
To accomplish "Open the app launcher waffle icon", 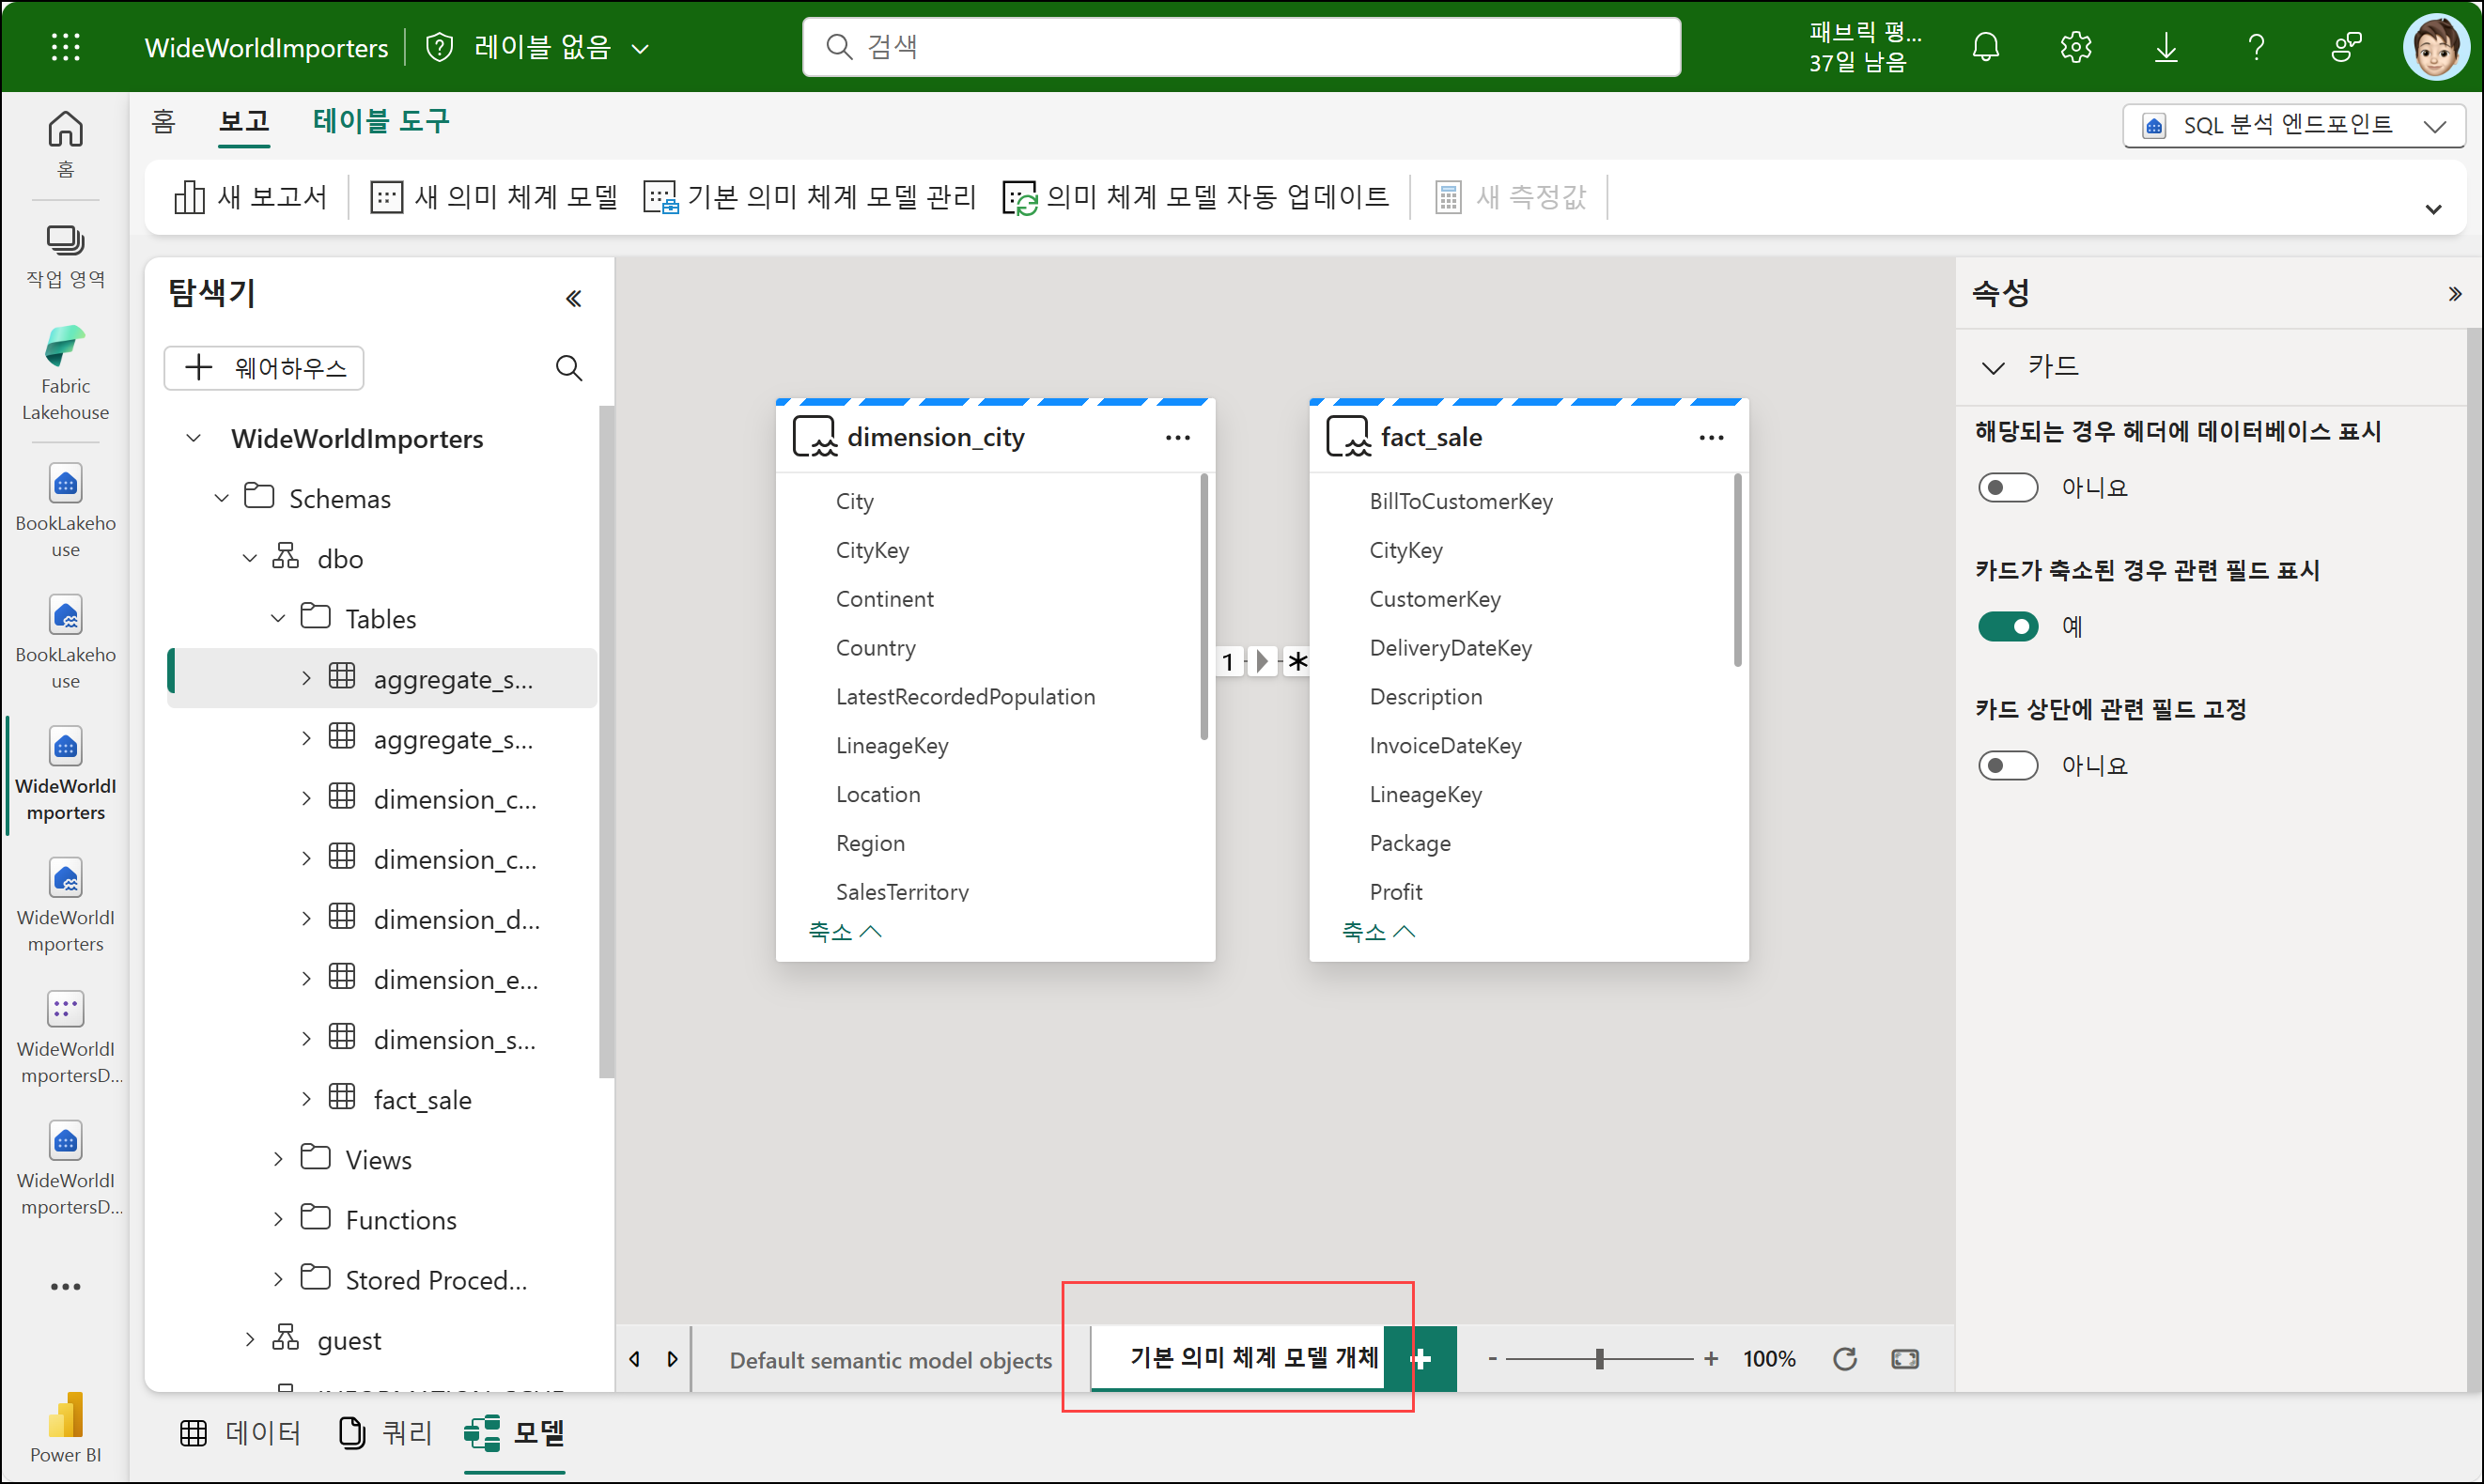I will (65, 47).
